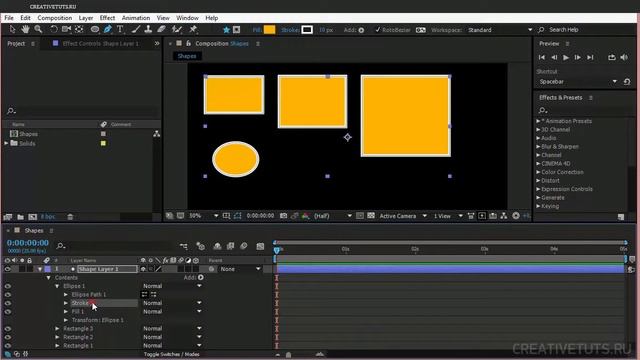Play the composition preview

566,58
